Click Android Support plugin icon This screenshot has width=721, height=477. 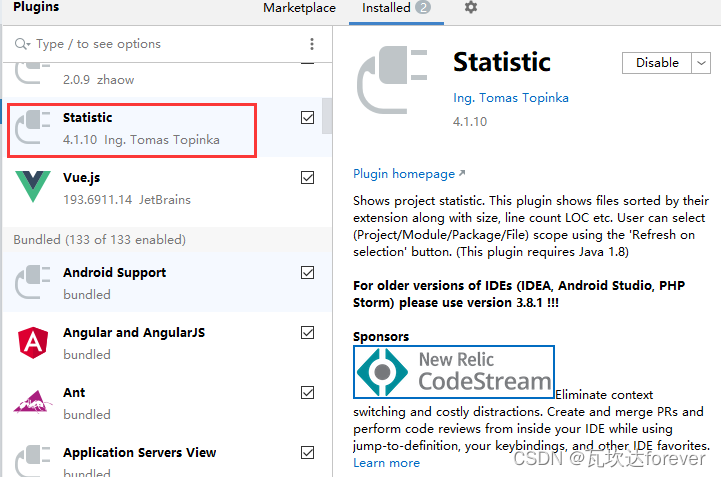click(x=32, y=282)
